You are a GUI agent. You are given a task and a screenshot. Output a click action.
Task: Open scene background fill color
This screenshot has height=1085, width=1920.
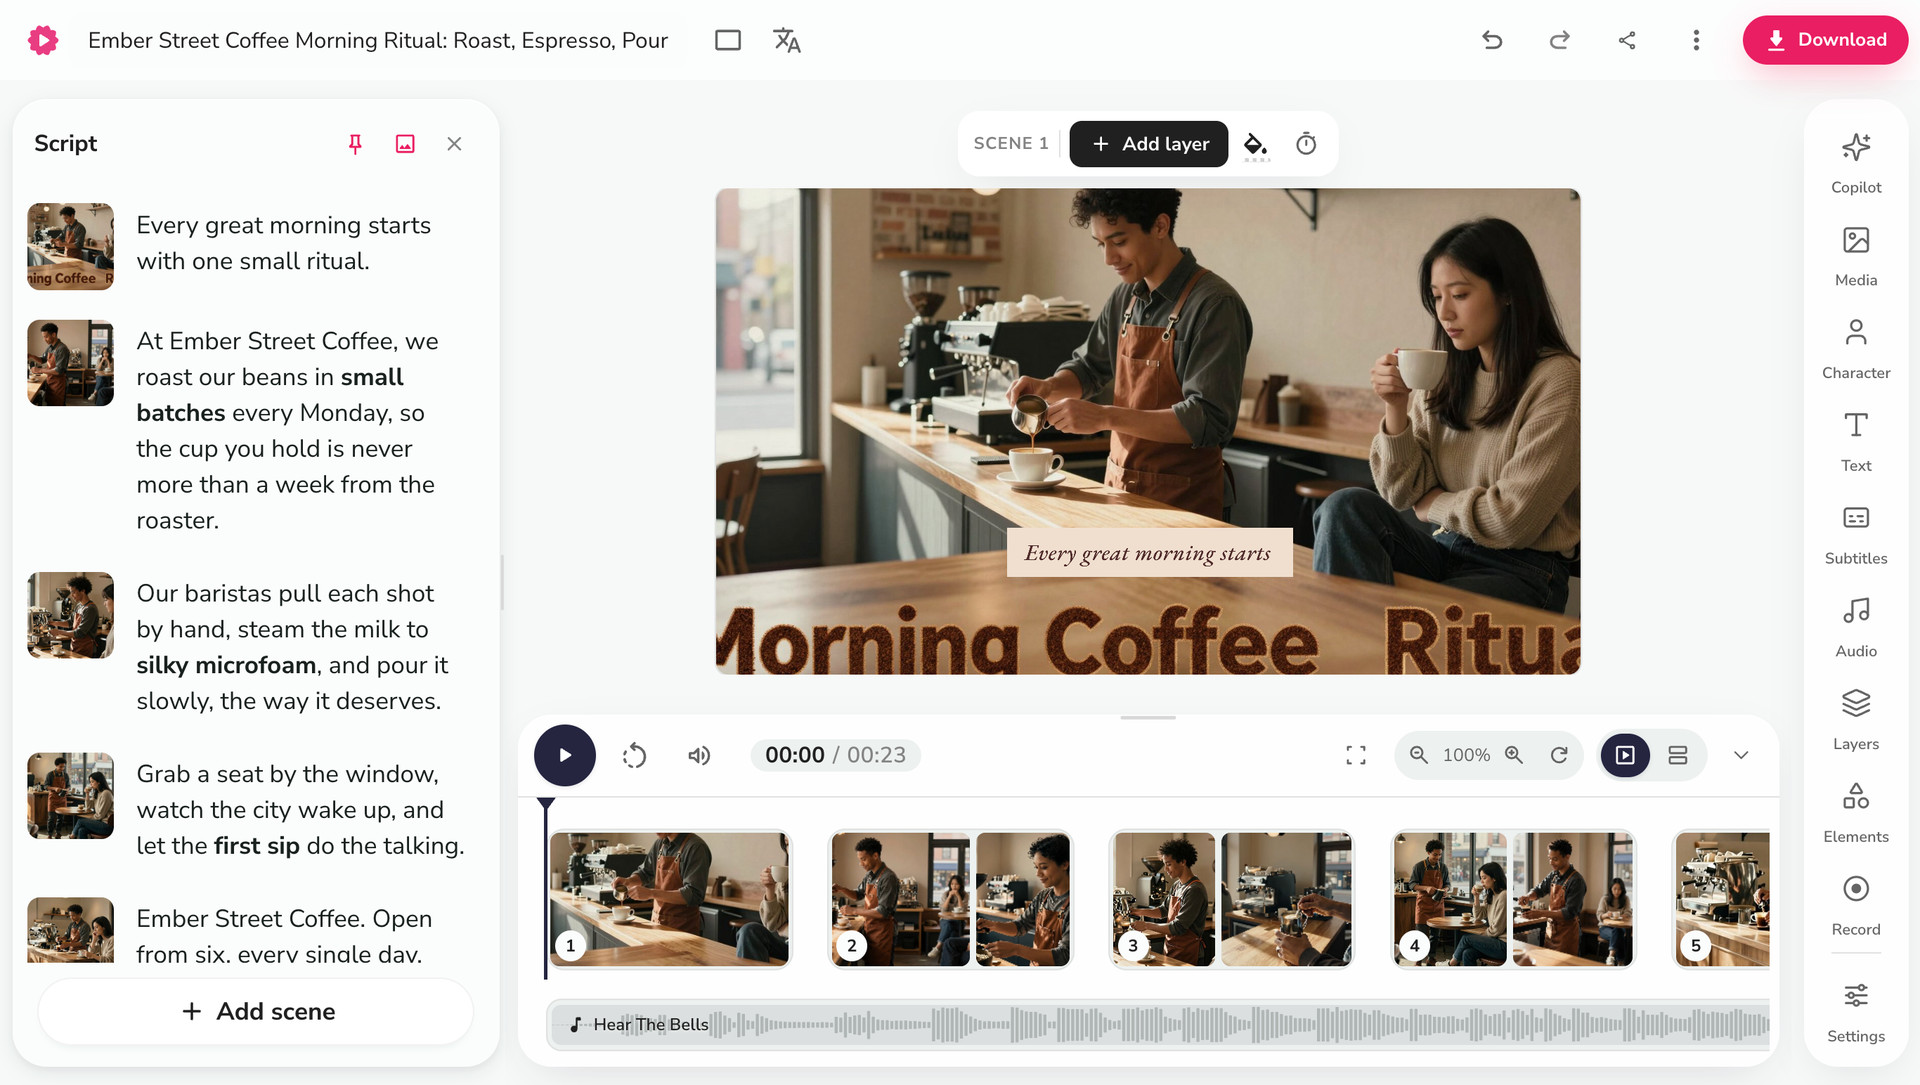[x=1256, y=145]
